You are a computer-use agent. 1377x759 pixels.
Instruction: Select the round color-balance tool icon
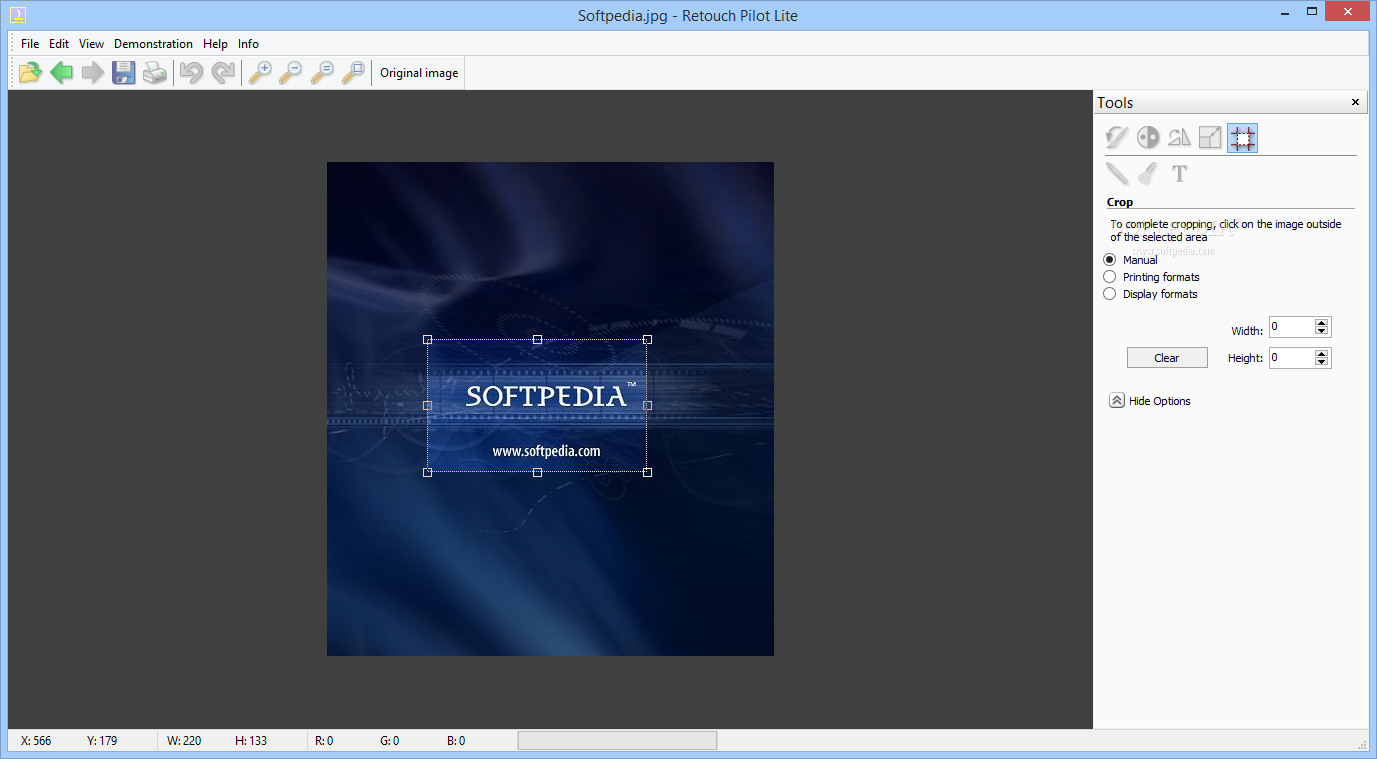(1148, 138)
